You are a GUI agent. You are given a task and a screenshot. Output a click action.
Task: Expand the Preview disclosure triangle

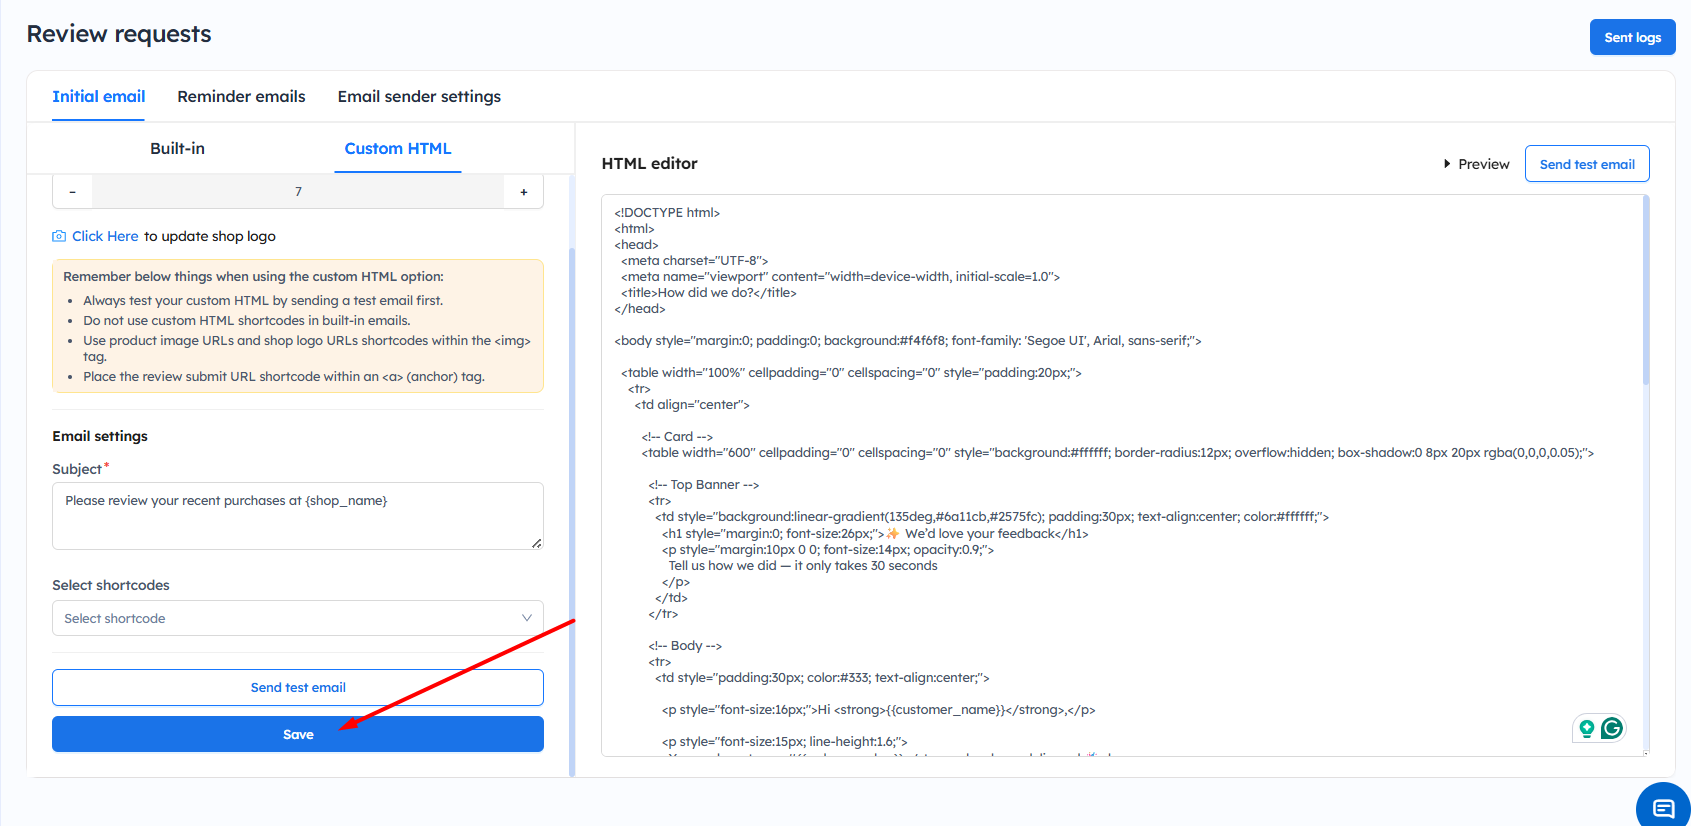pyautogui.click(x=1447, y=164)
